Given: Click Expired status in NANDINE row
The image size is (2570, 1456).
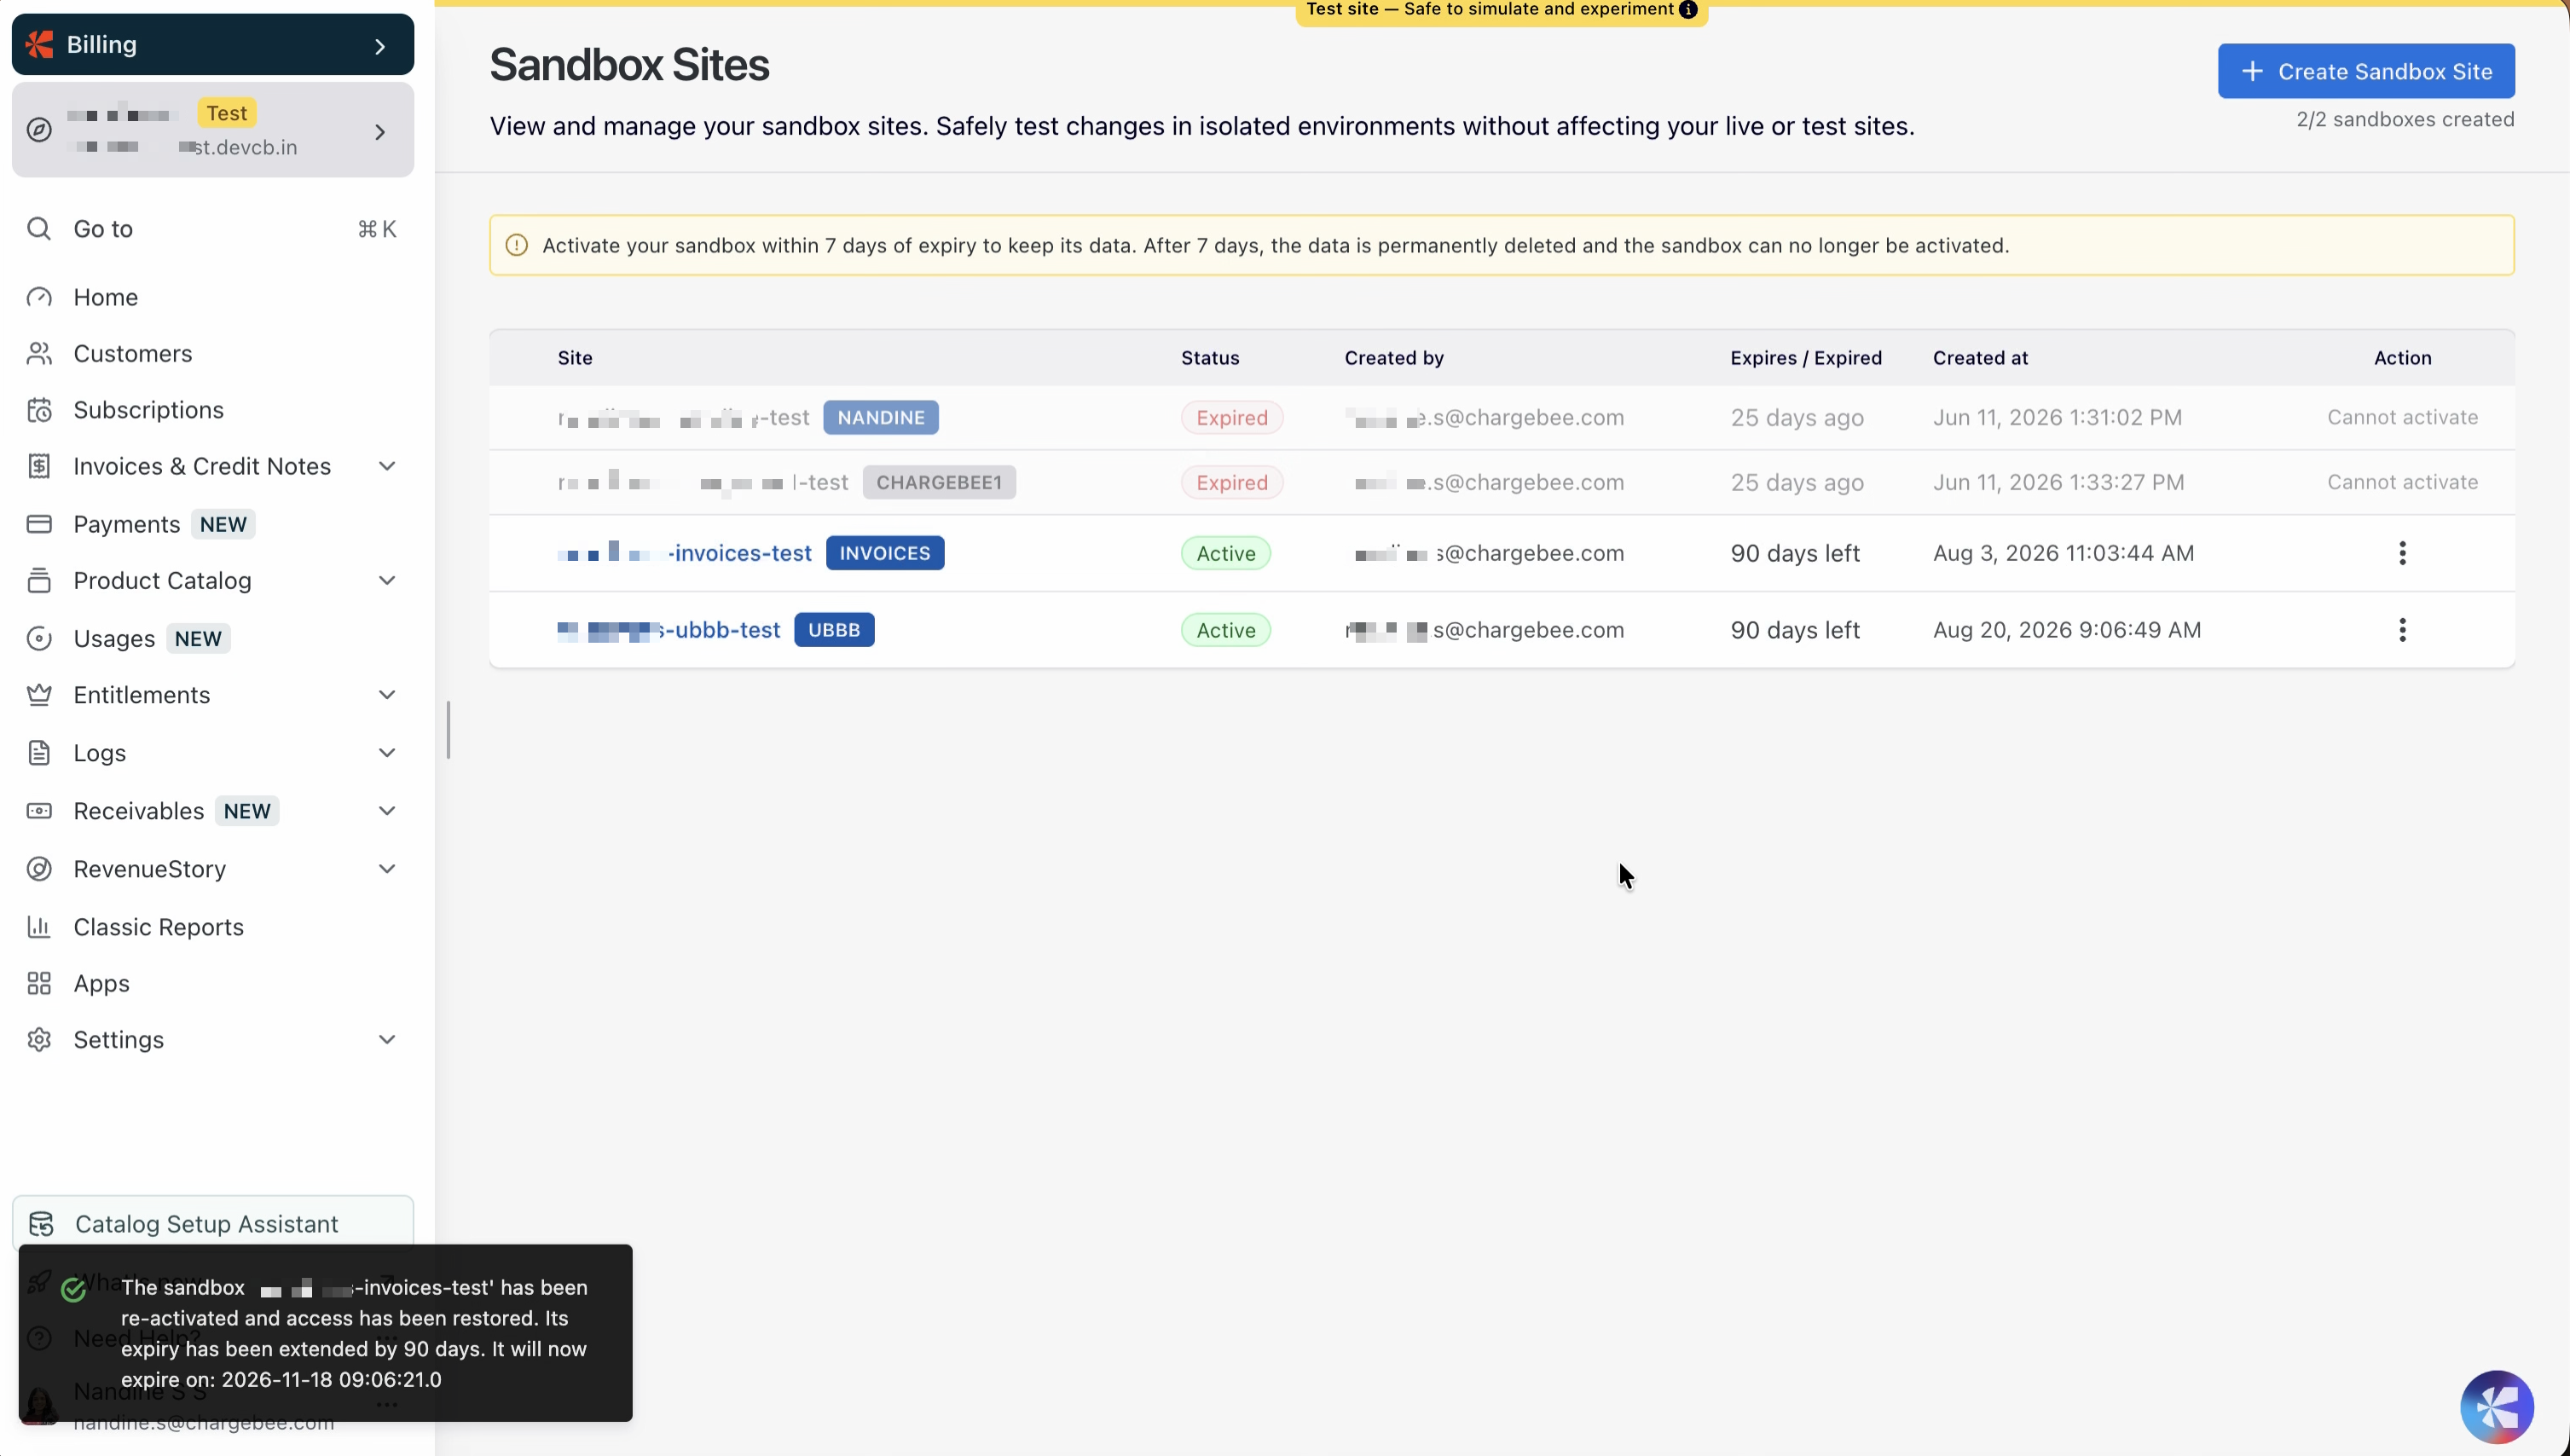Looking at the screenshot, I should 1232,418.
